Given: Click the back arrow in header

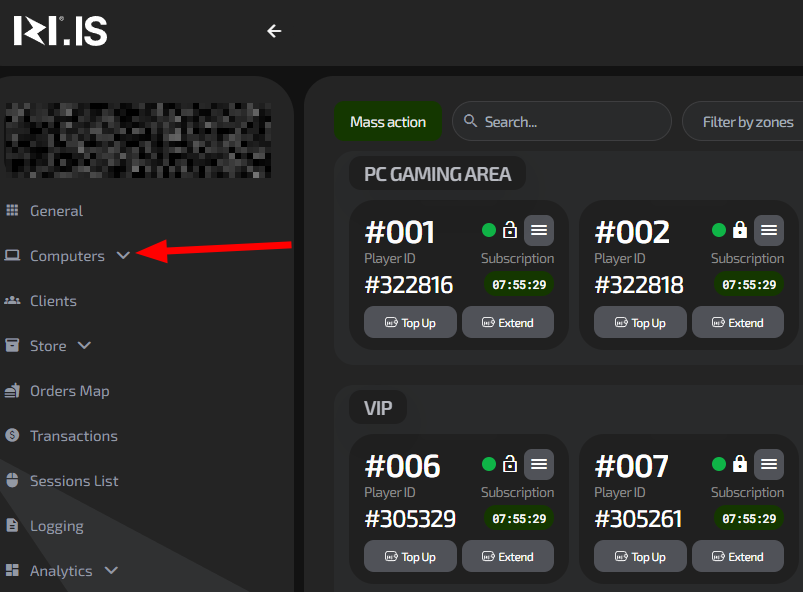Looking at the screenshot, I should pos(274,31).
